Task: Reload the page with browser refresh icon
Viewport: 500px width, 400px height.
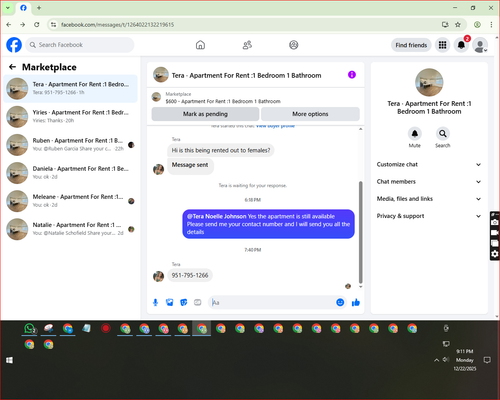Action: [37, 25]
